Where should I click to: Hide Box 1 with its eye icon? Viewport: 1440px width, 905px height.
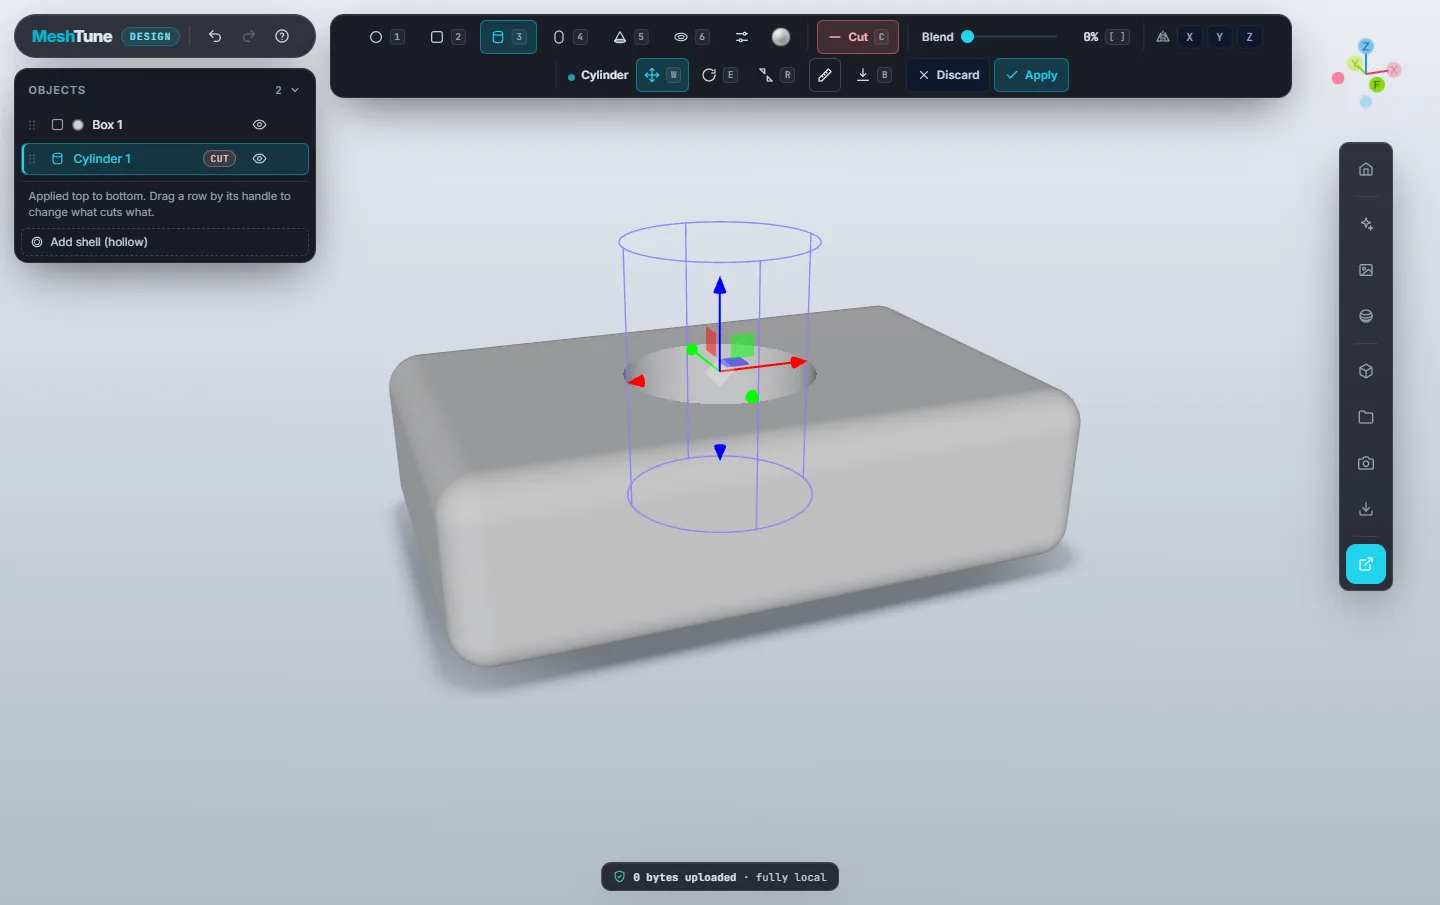(x=259, y=125)
